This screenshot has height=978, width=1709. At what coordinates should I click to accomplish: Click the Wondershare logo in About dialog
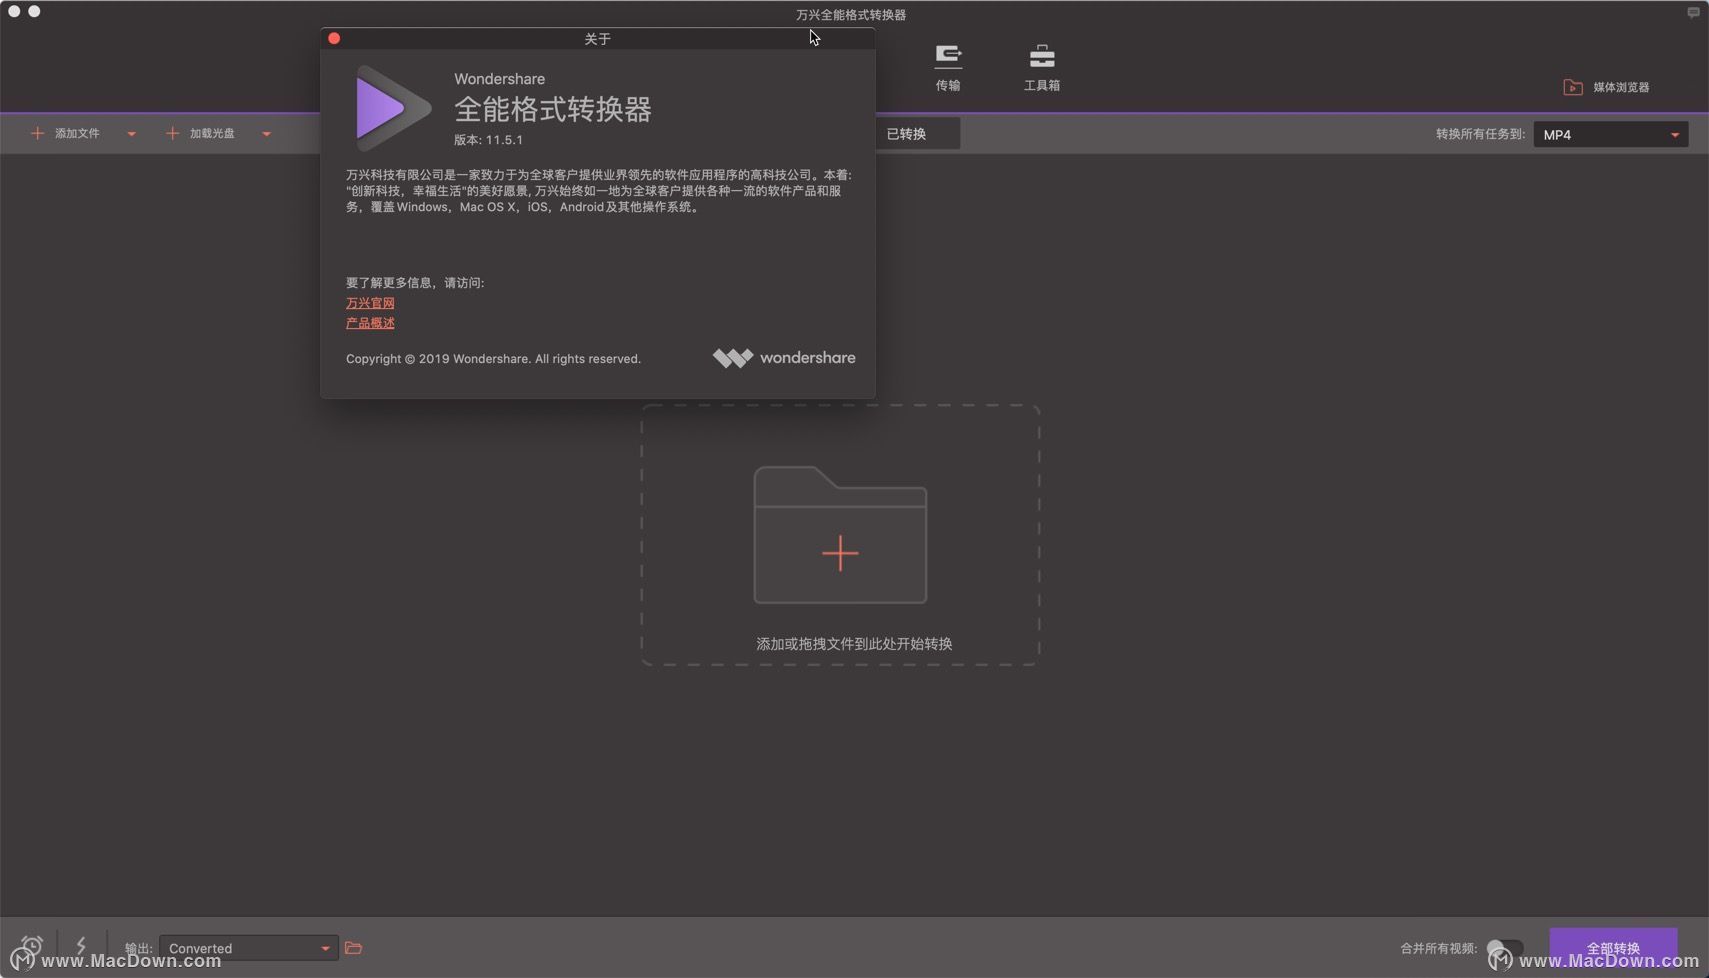tap(784, 358)
